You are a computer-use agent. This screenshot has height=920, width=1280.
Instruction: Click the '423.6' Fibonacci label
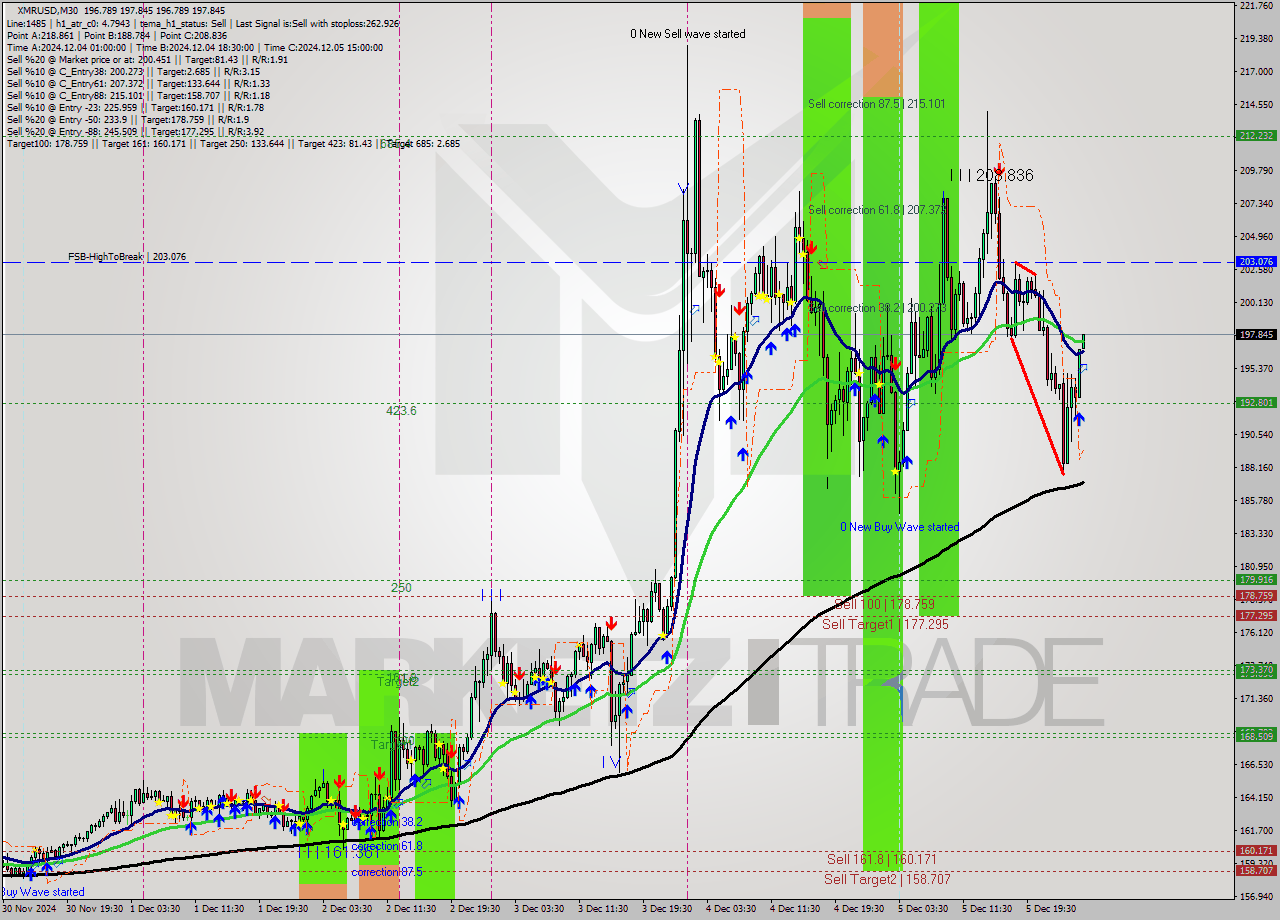[x=401, y=410]
